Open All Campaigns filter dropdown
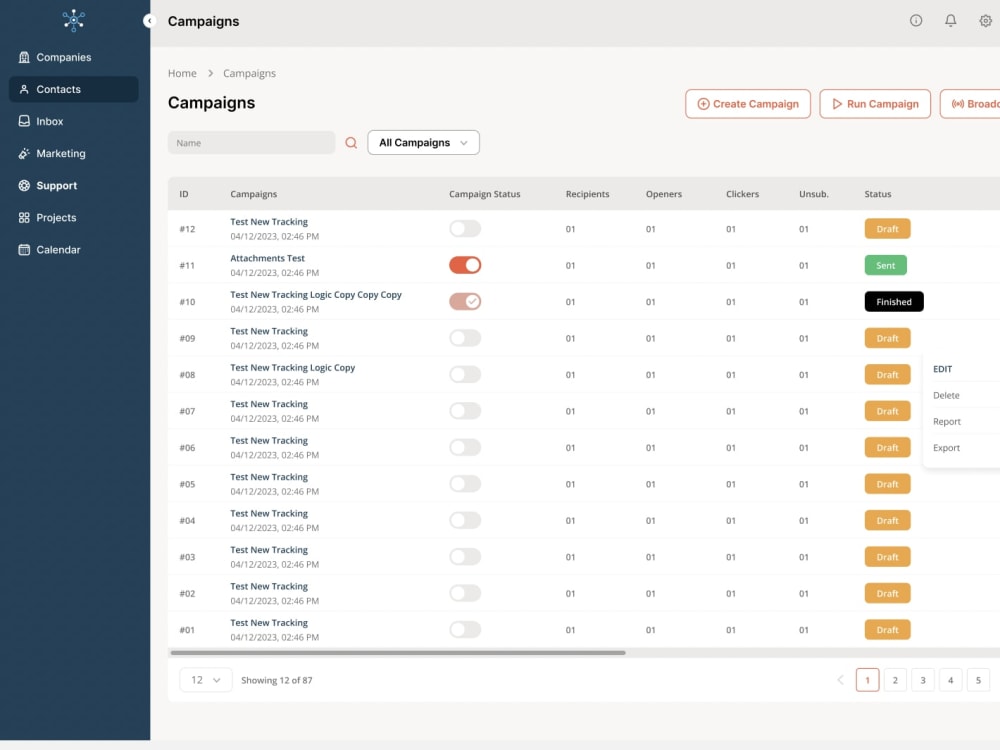This screenshot has height=750, width=1000. coord(423,143)
